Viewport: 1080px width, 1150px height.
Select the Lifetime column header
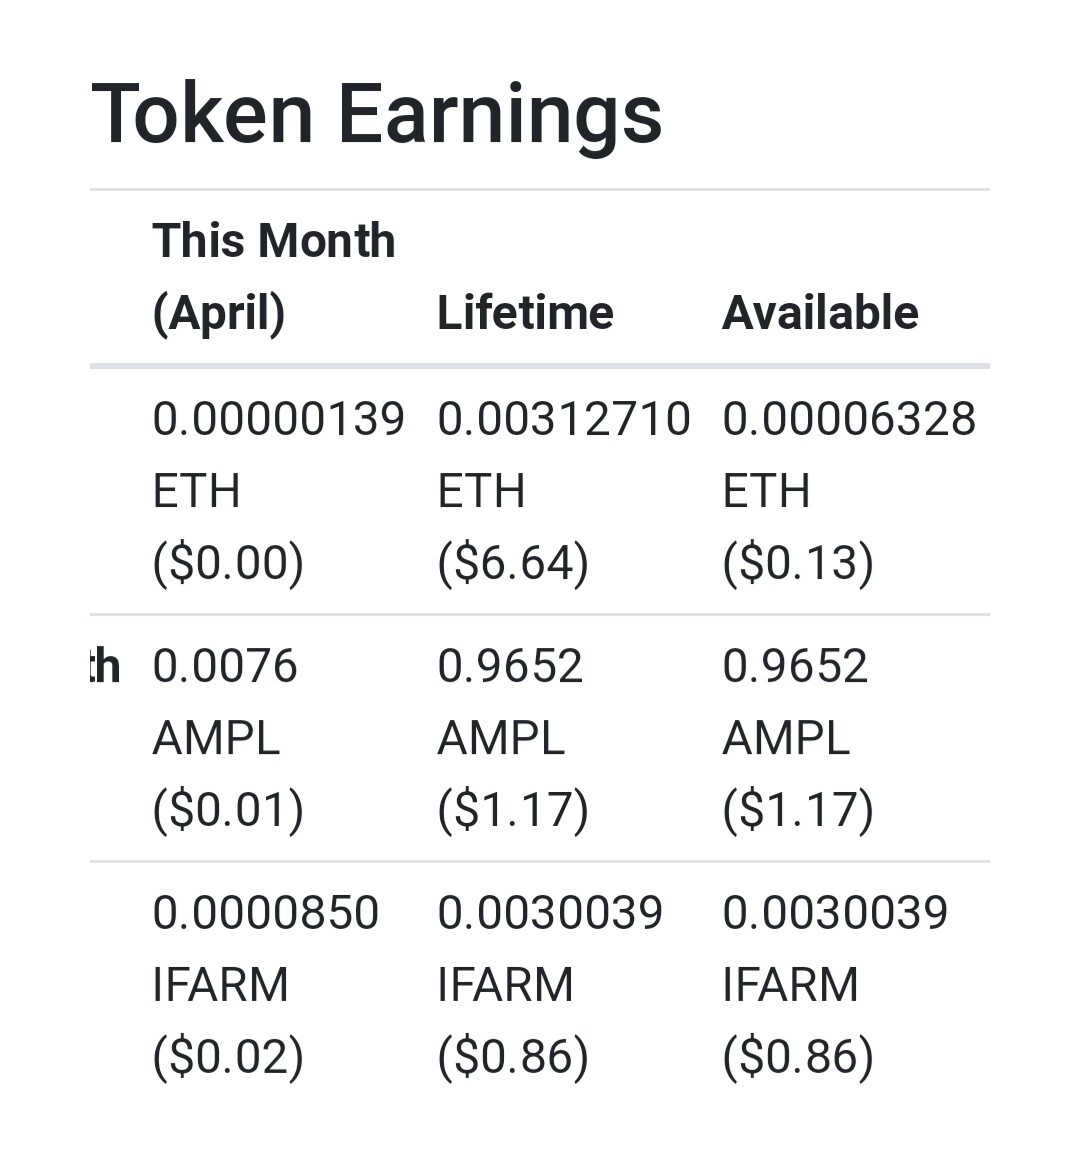(x=525, y=312)
